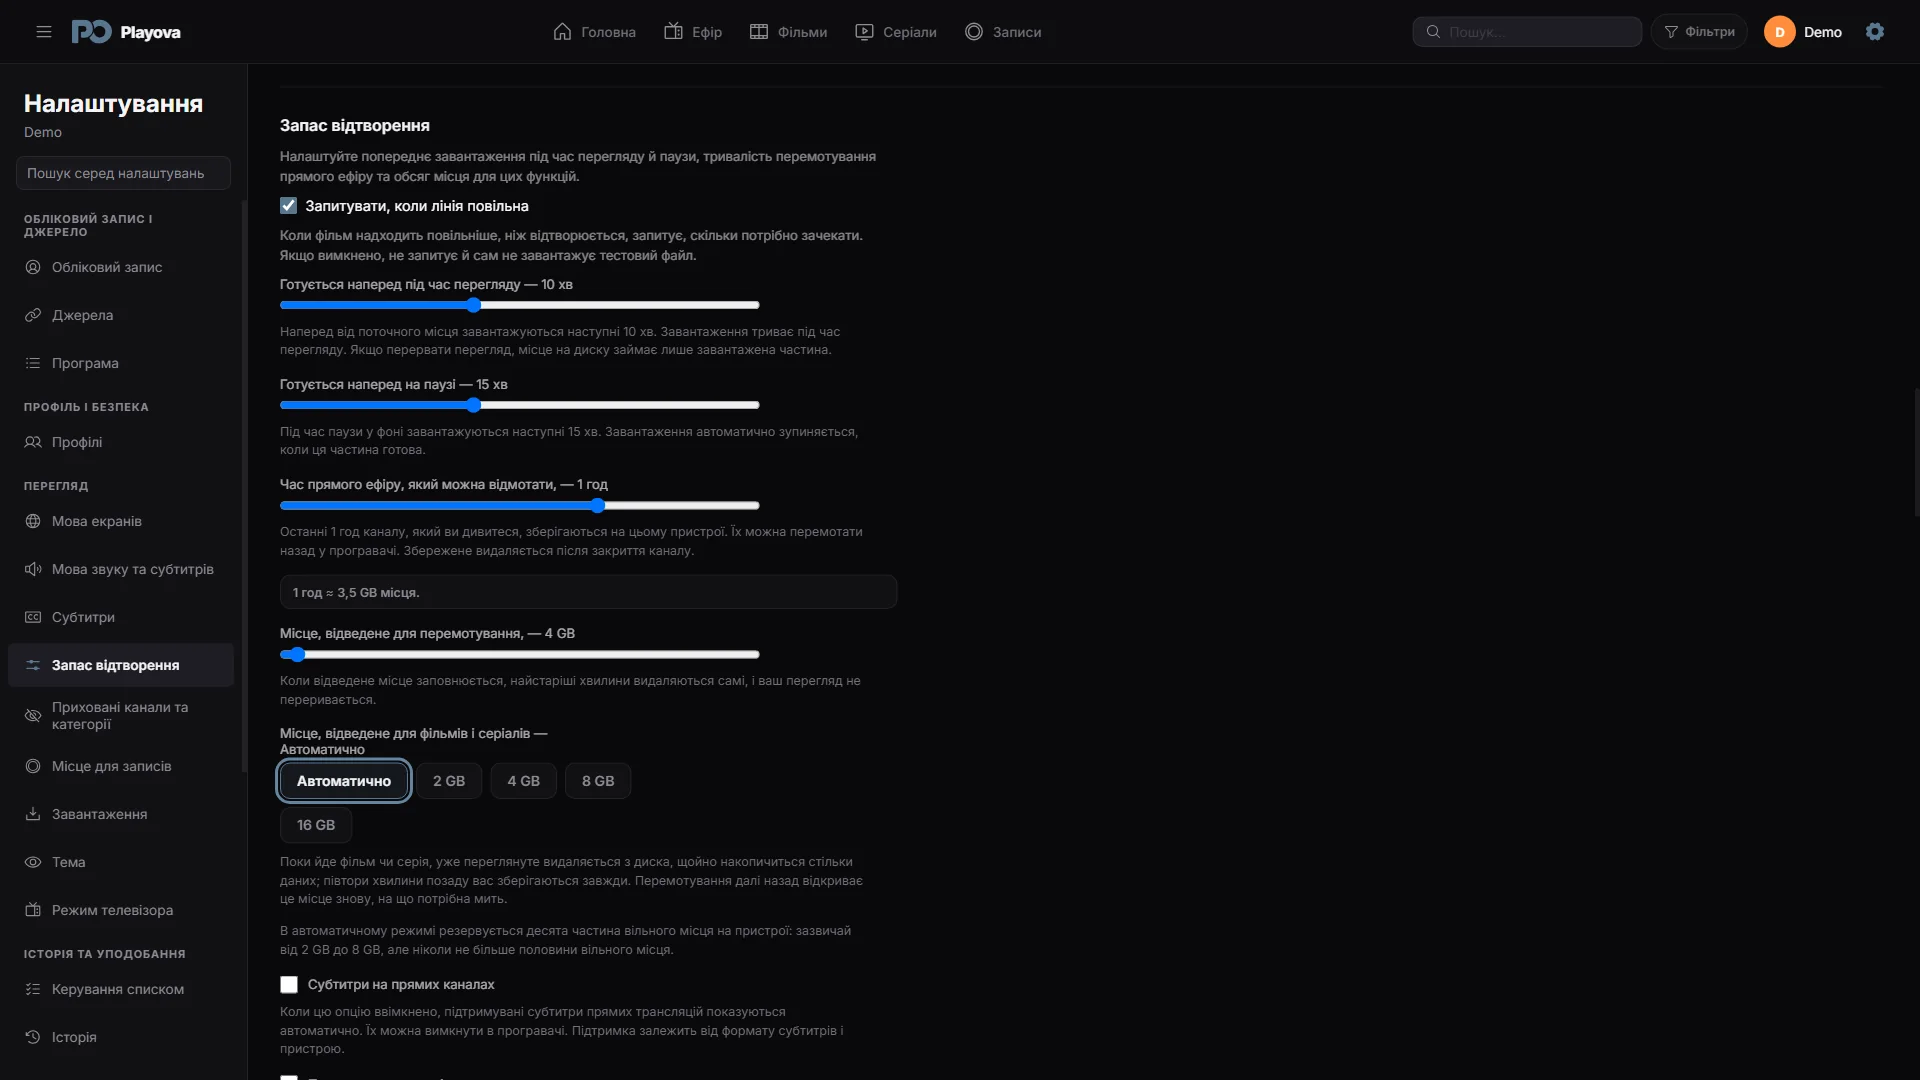This screenshot has width=1920, height=1080.
Task: Go to Головна tab
Action: (x=594, y=32)
